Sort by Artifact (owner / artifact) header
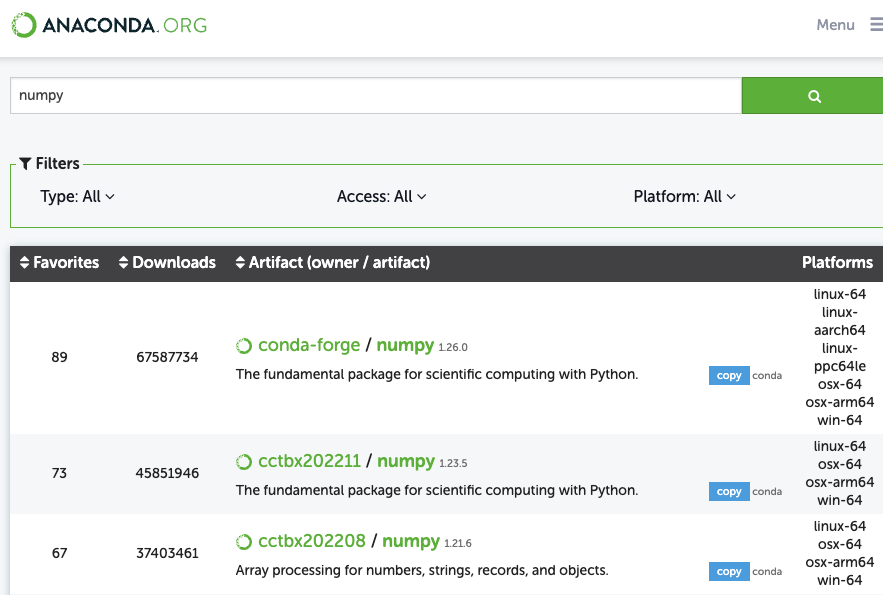 pyautogui.click(x=333, y=262)
